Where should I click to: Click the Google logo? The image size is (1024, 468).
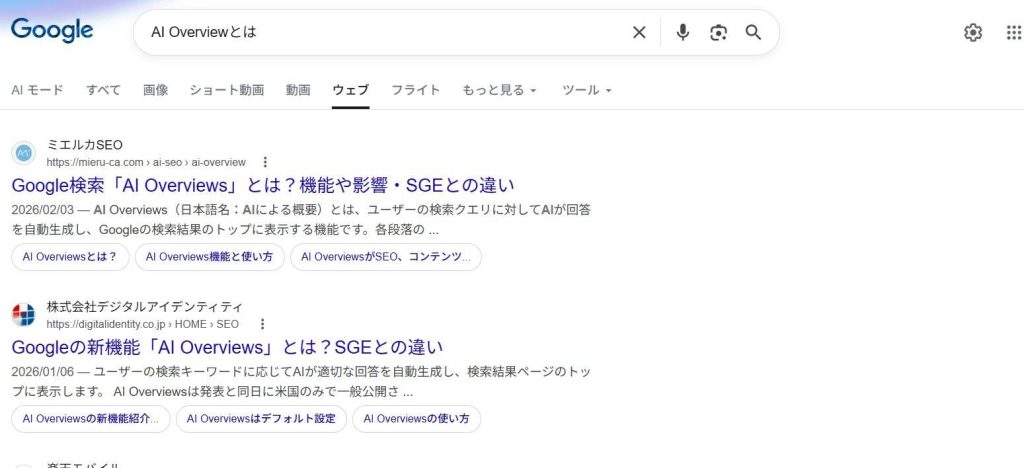coord(52,30)
